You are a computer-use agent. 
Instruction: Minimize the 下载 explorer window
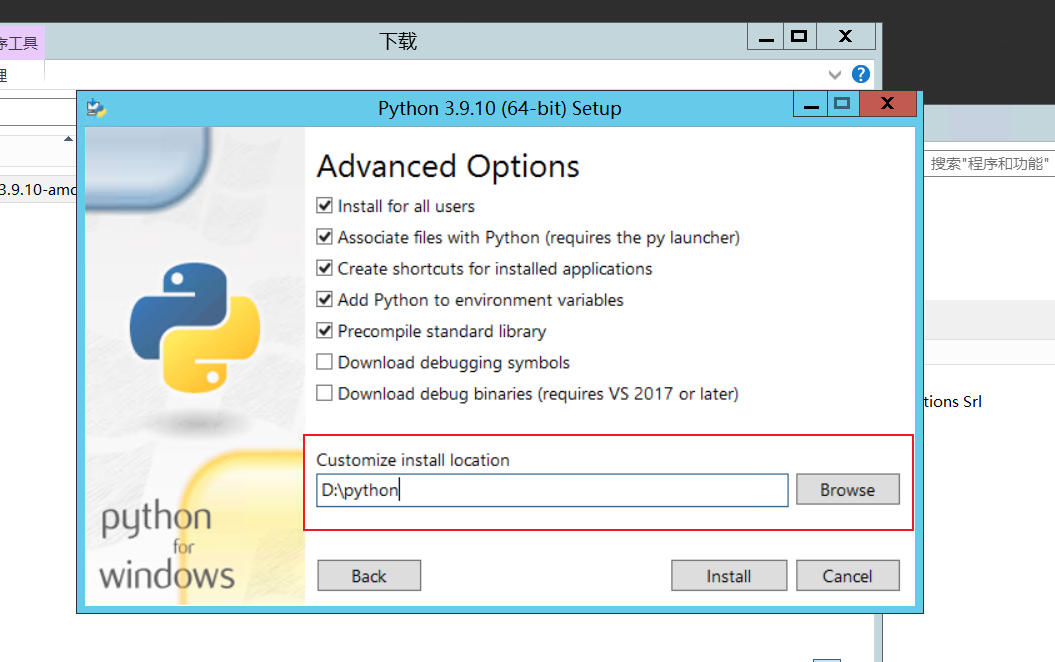point(766,37)
